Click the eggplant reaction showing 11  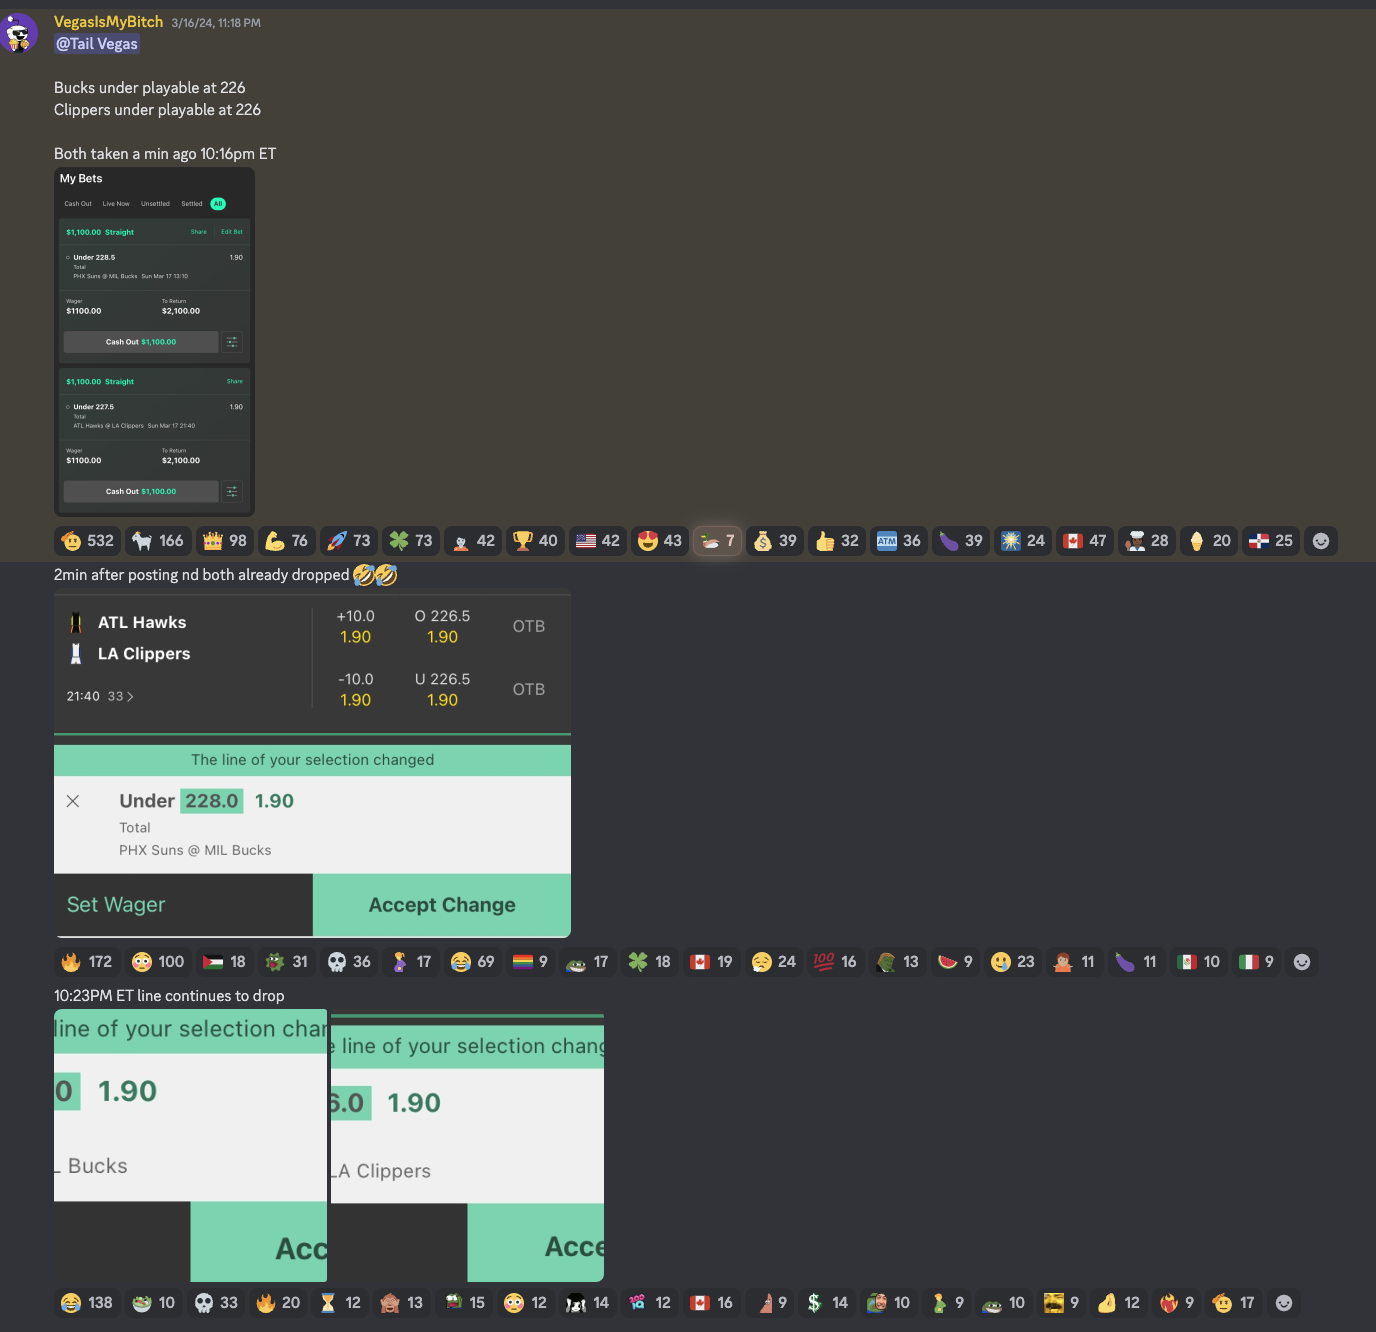pos(1137,962)
